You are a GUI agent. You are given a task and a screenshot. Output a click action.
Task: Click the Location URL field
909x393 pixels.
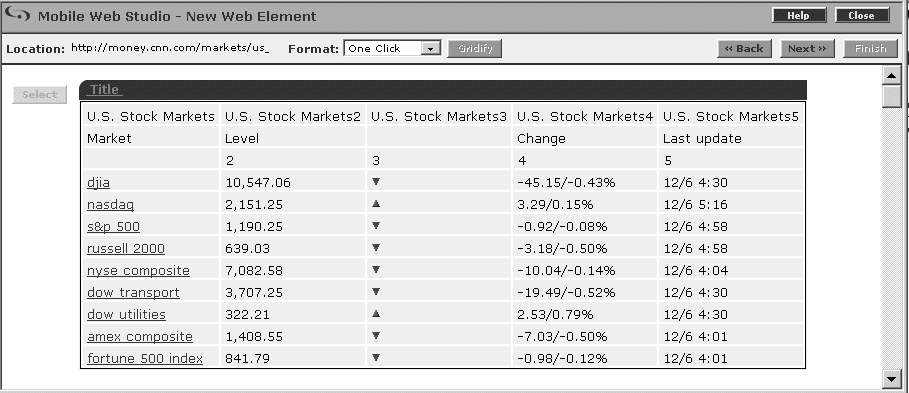tap(170, 48)
